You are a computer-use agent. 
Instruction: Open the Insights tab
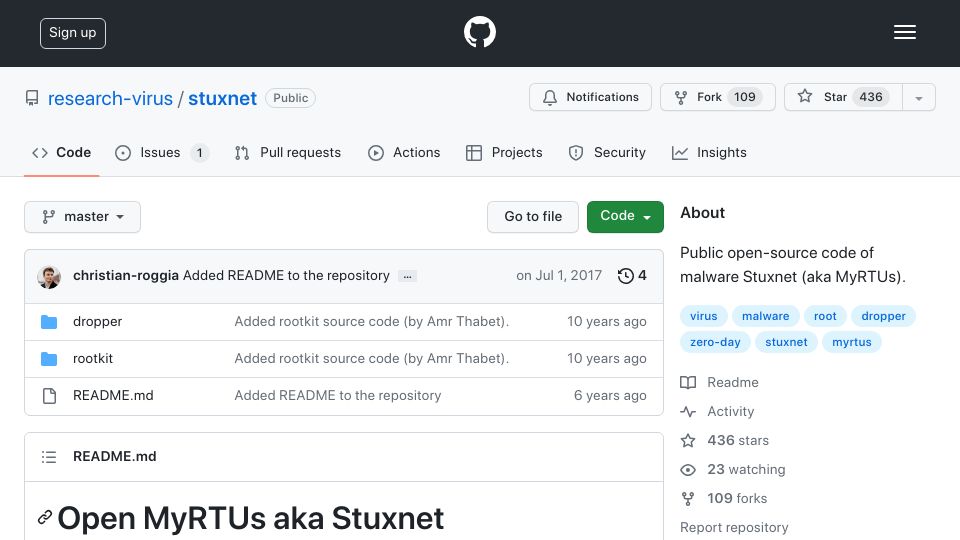pyautogui.click(x=709, y=152)
